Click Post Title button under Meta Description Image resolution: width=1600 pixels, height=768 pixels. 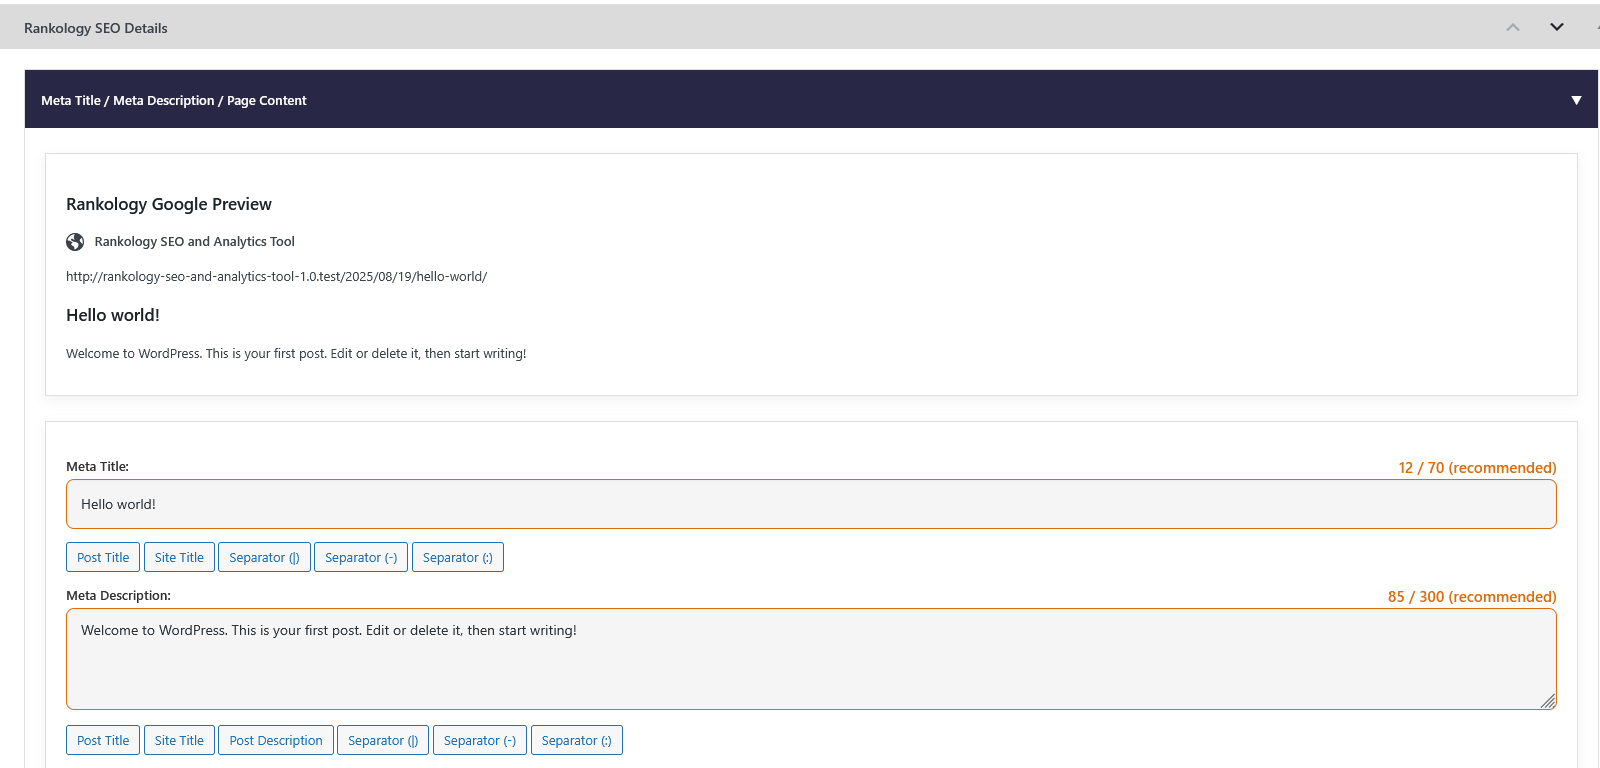point(103,740)
